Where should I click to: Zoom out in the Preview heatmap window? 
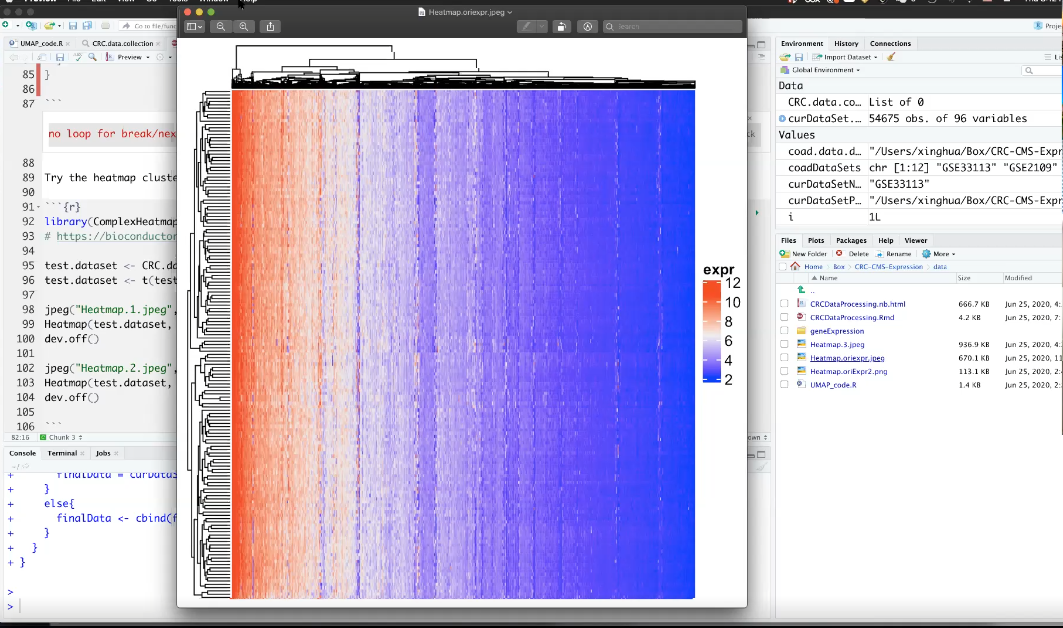click(221, 26)
